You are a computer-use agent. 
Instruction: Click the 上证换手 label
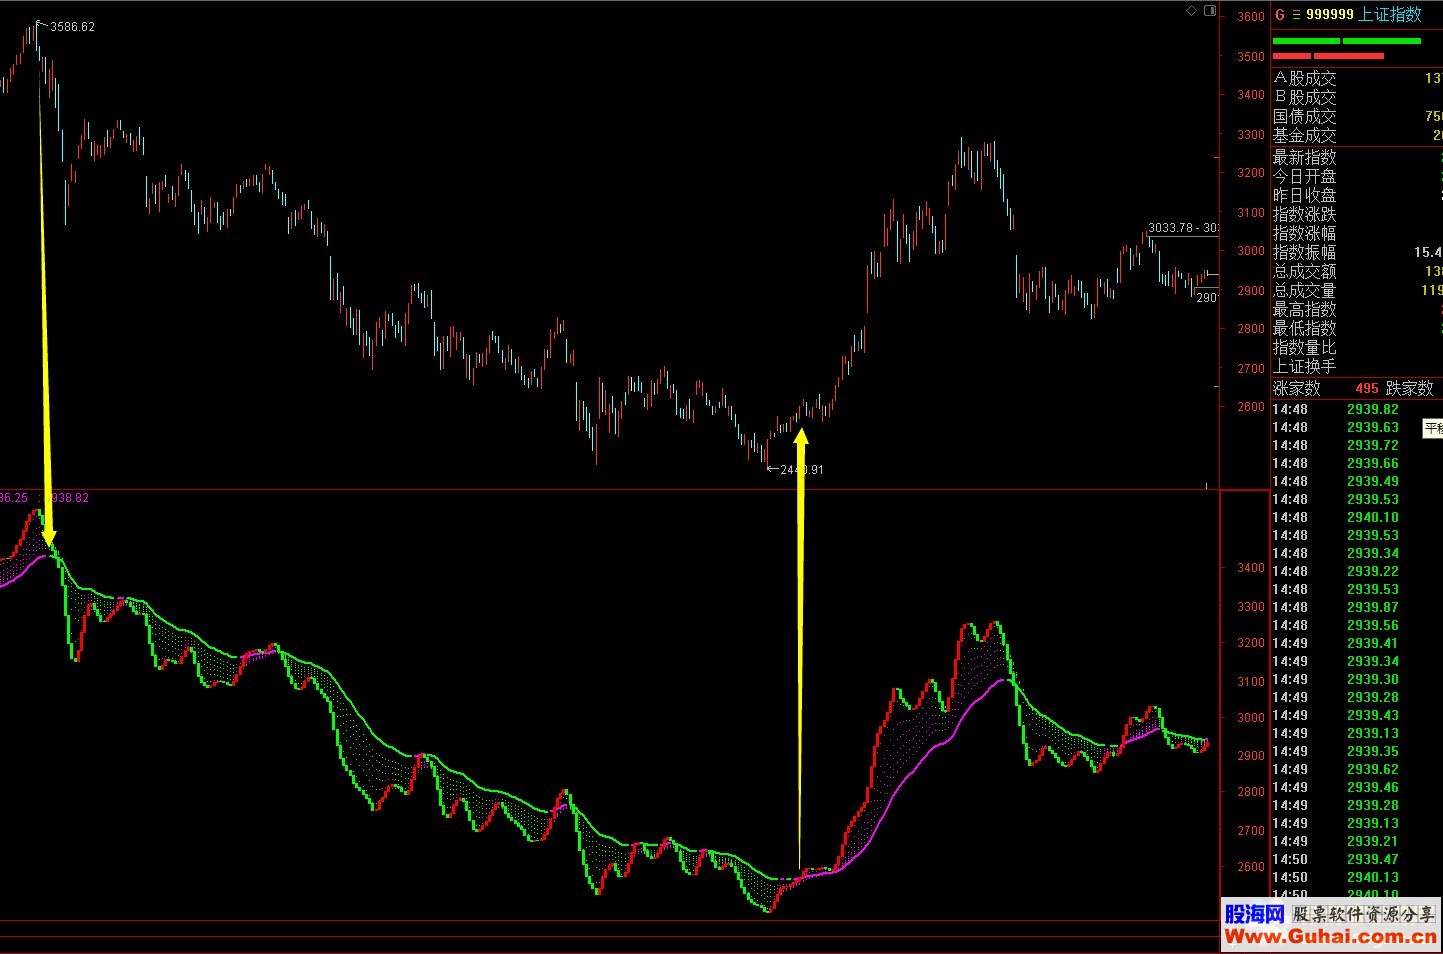coord(1304,366)
